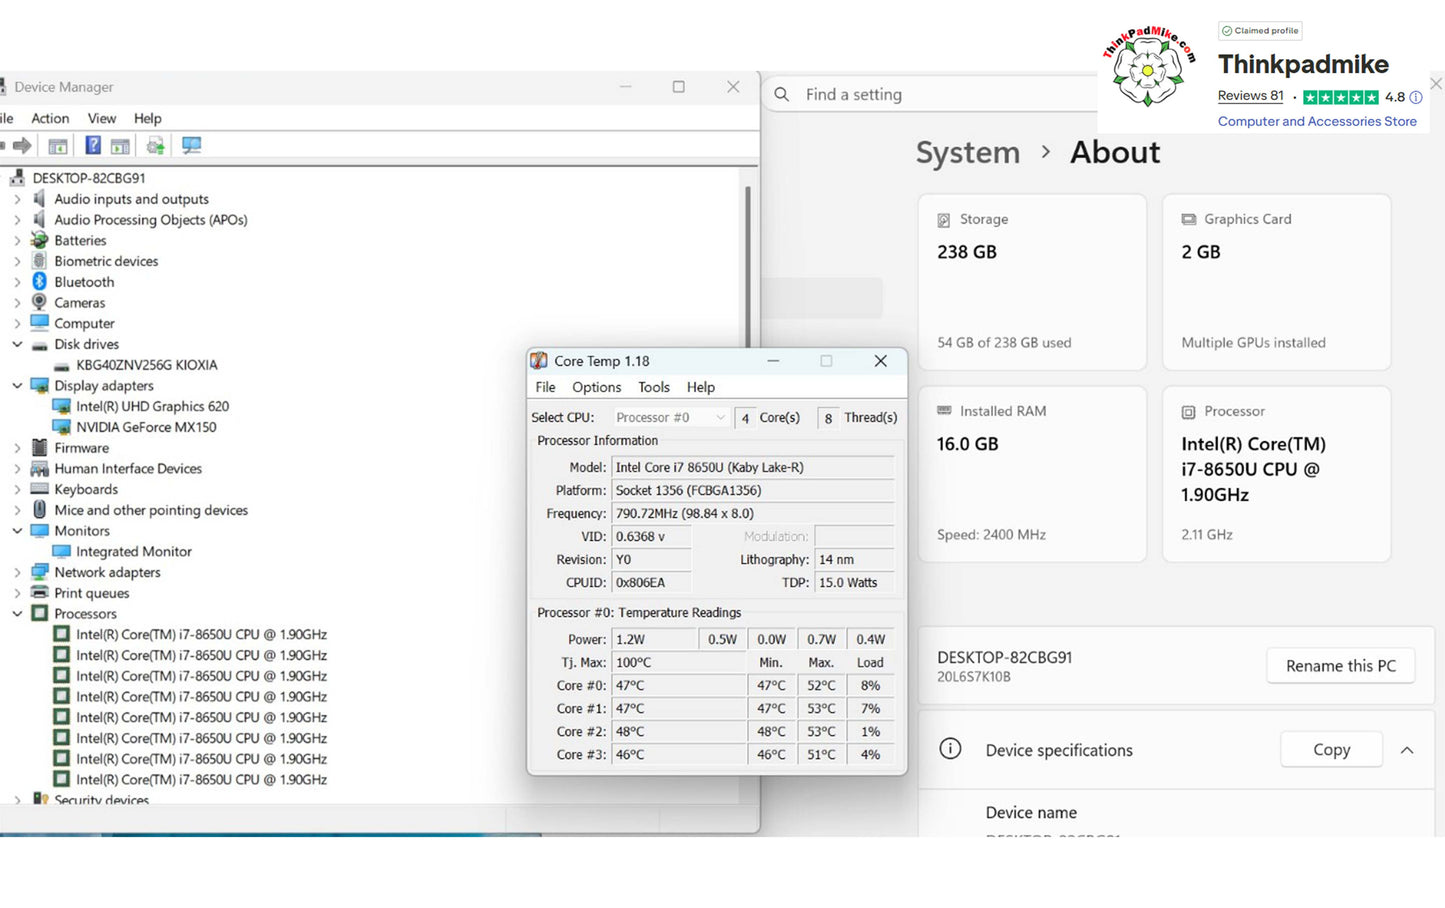Click the Processors category icon in Device Manager
This screenshot has width=1445, height=908.
pos(39,614)
